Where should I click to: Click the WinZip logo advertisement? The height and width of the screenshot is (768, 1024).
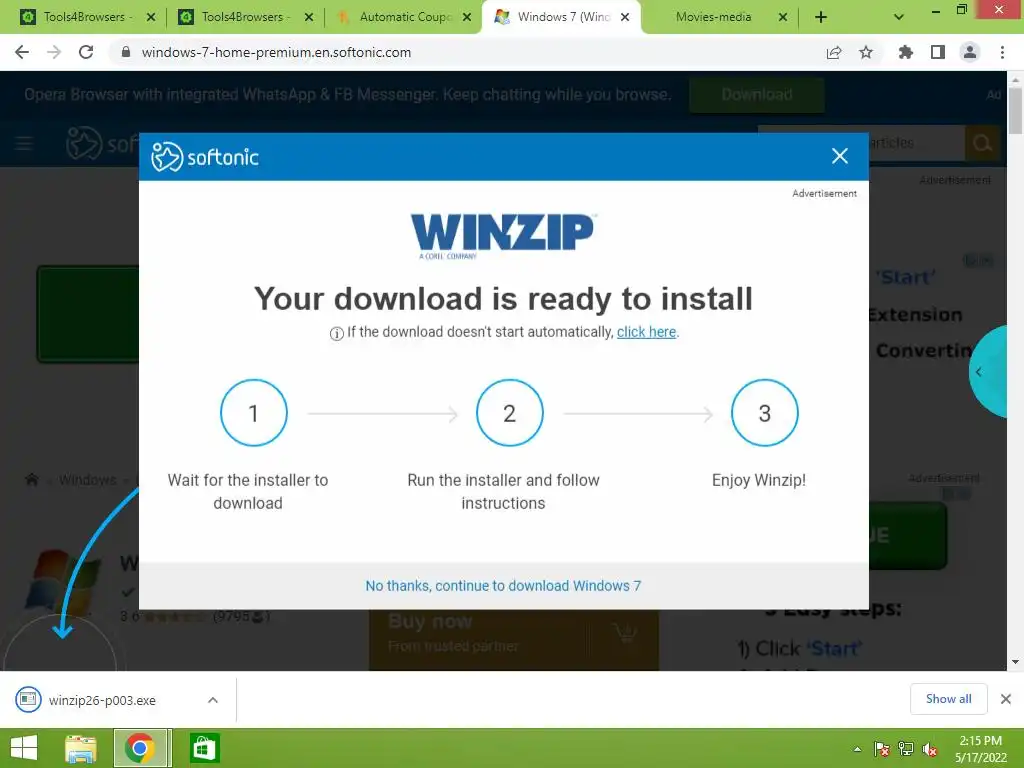(502, 236)
